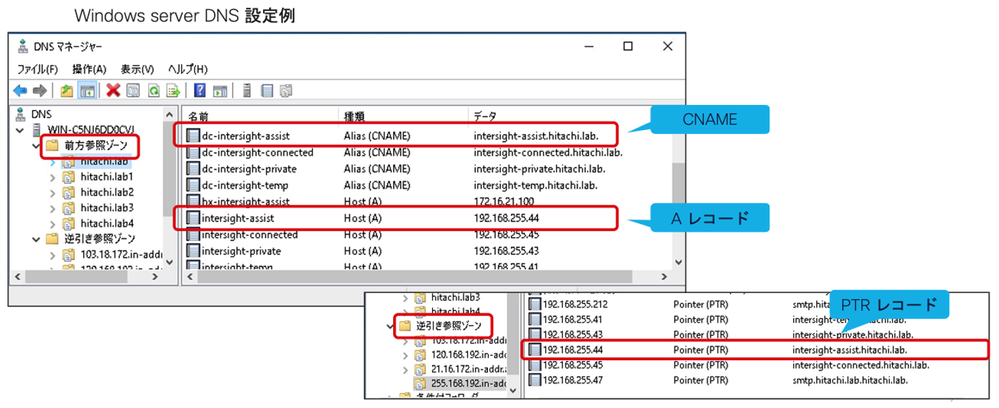Select the dc-intersight-assist record name

click(246, 136)
